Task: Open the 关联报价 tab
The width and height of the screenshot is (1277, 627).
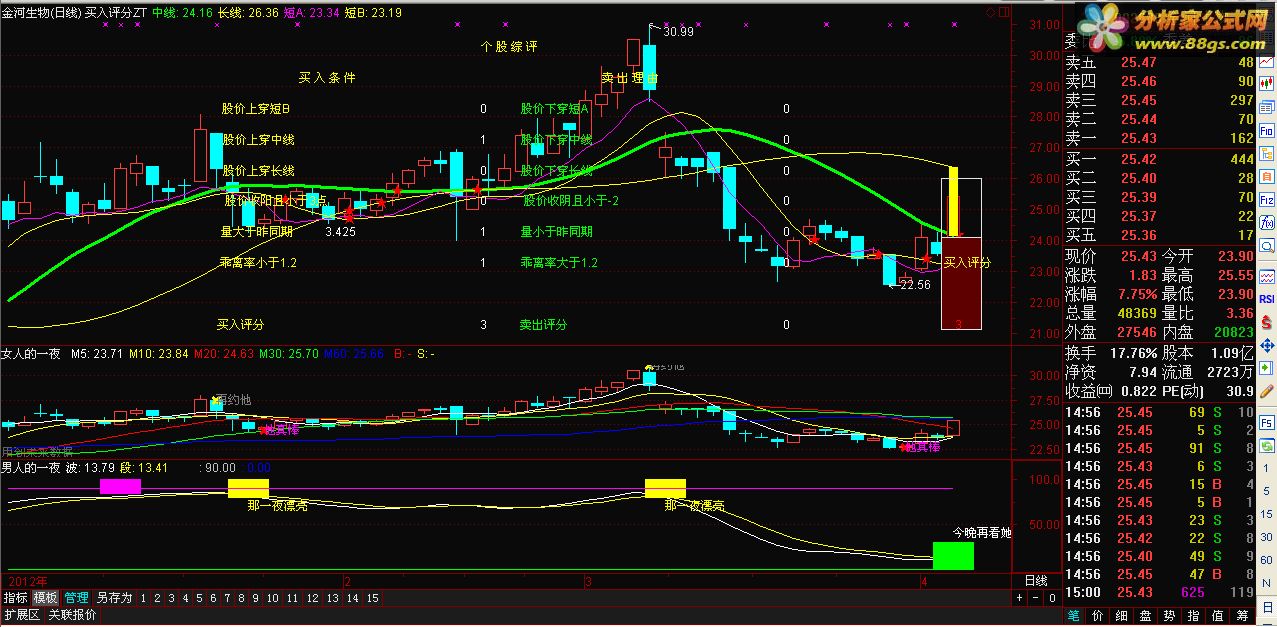Action: [72, 615]
